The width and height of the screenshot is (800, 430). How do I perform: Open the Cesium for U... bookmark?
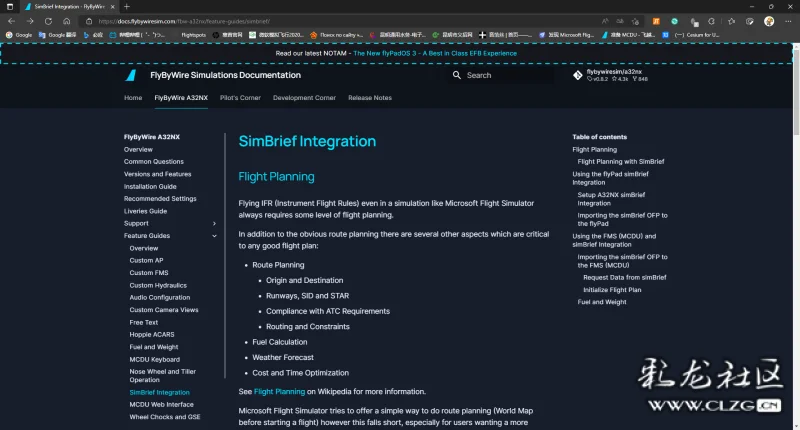(697, 35)
